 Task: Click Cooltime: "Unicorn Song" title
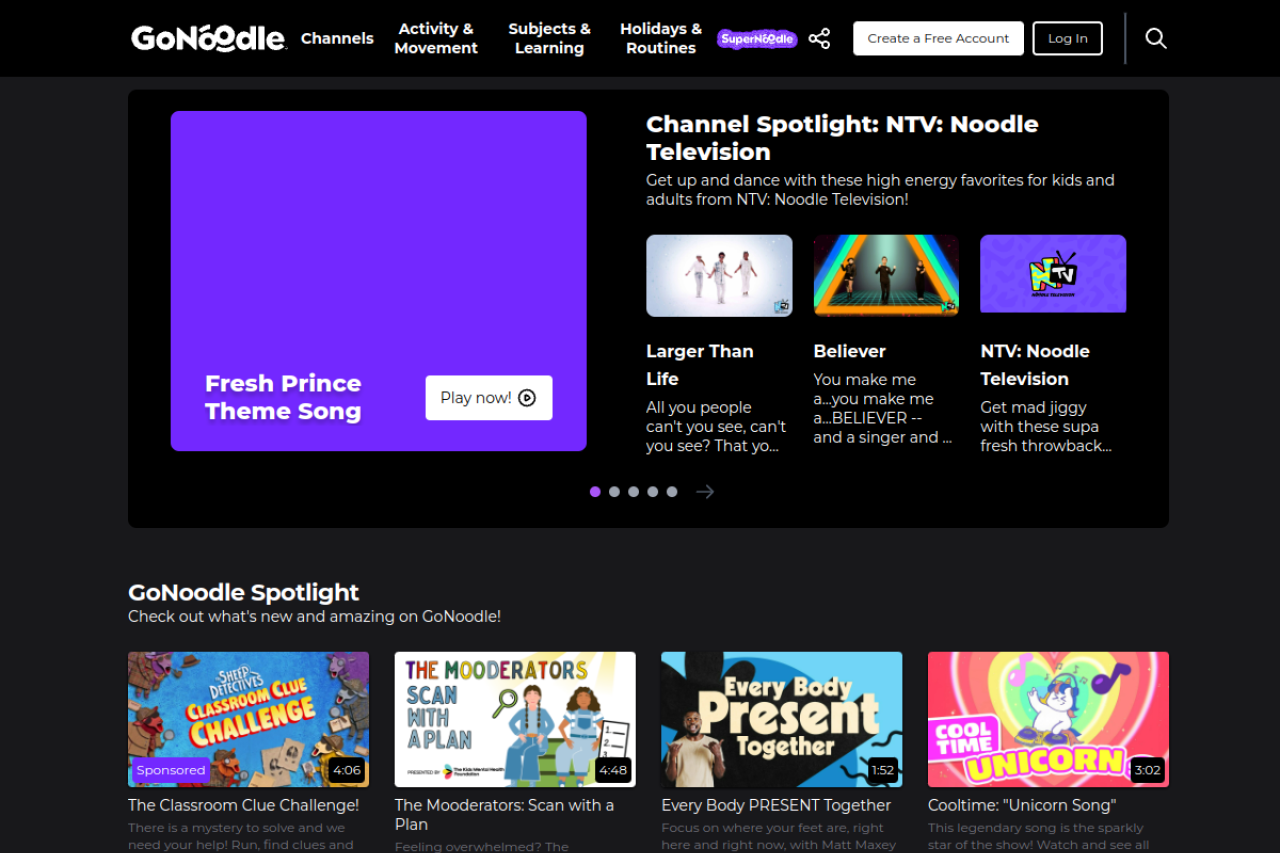(1022, 805)
